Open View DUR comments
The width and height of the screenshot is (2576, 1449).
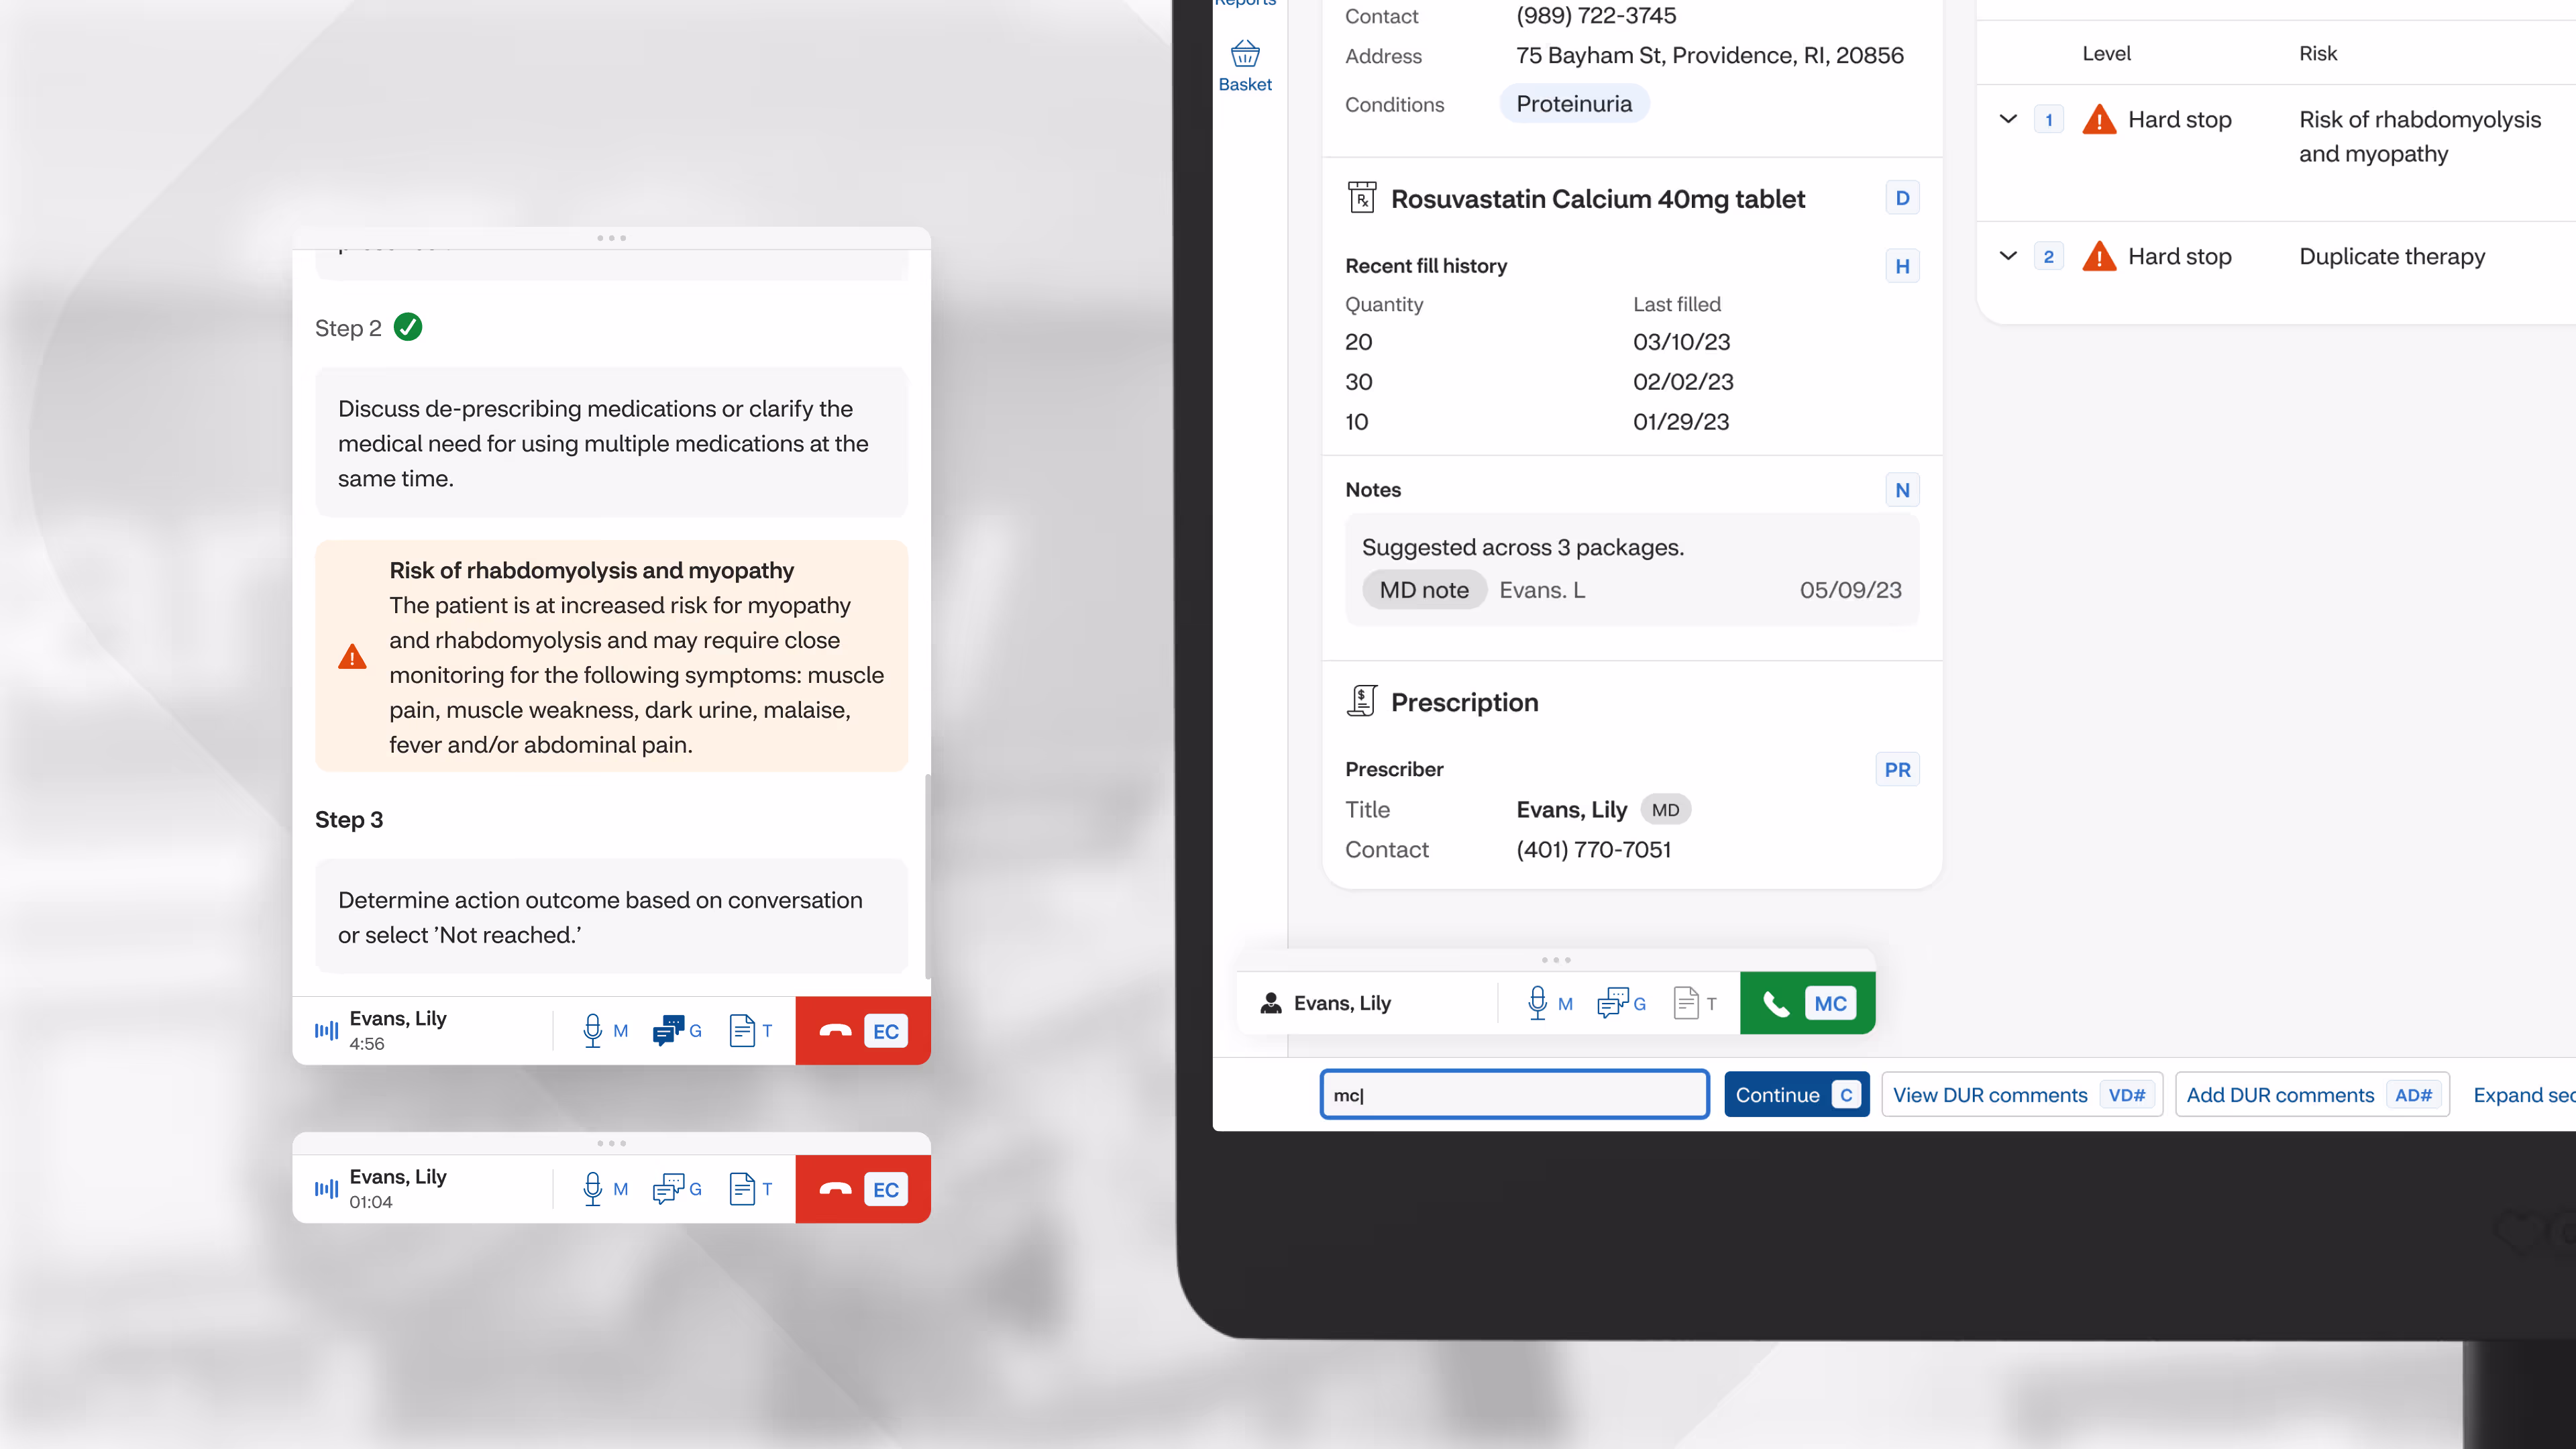point(2020,1095)
